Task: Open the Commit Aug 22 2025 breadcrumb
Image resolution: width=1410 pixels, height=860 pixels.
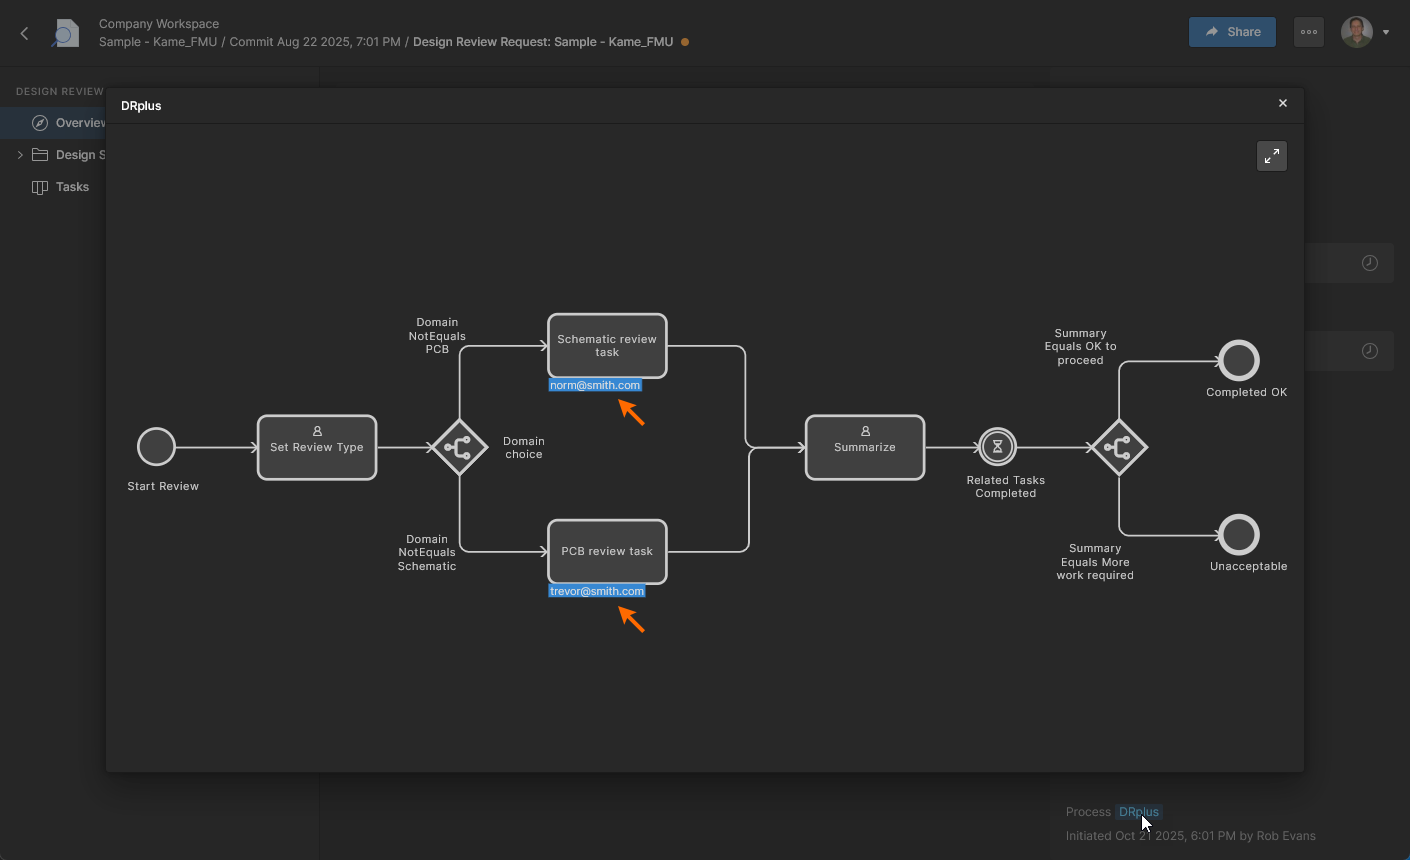Action: click(315, 42)
